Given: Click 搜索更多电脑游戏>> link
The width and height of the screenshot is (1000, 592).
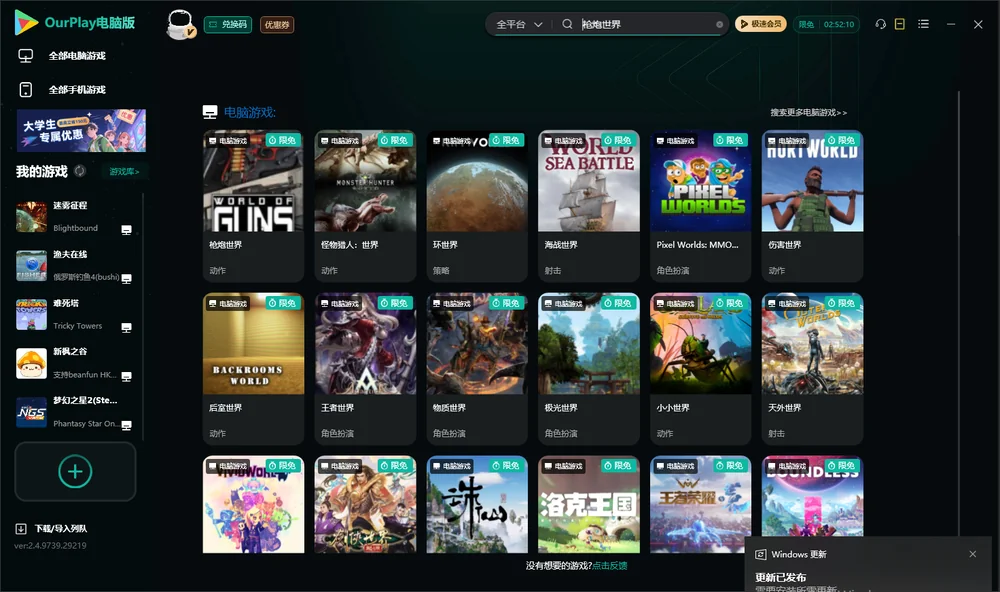Looking at the screenshot, I should tap(808, 112).
